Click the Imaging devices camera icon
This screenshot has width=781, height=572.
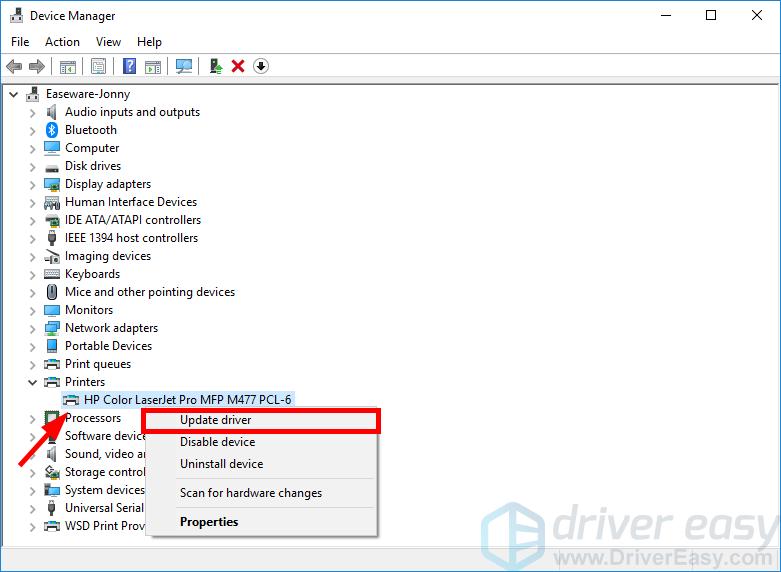(52, 256)
